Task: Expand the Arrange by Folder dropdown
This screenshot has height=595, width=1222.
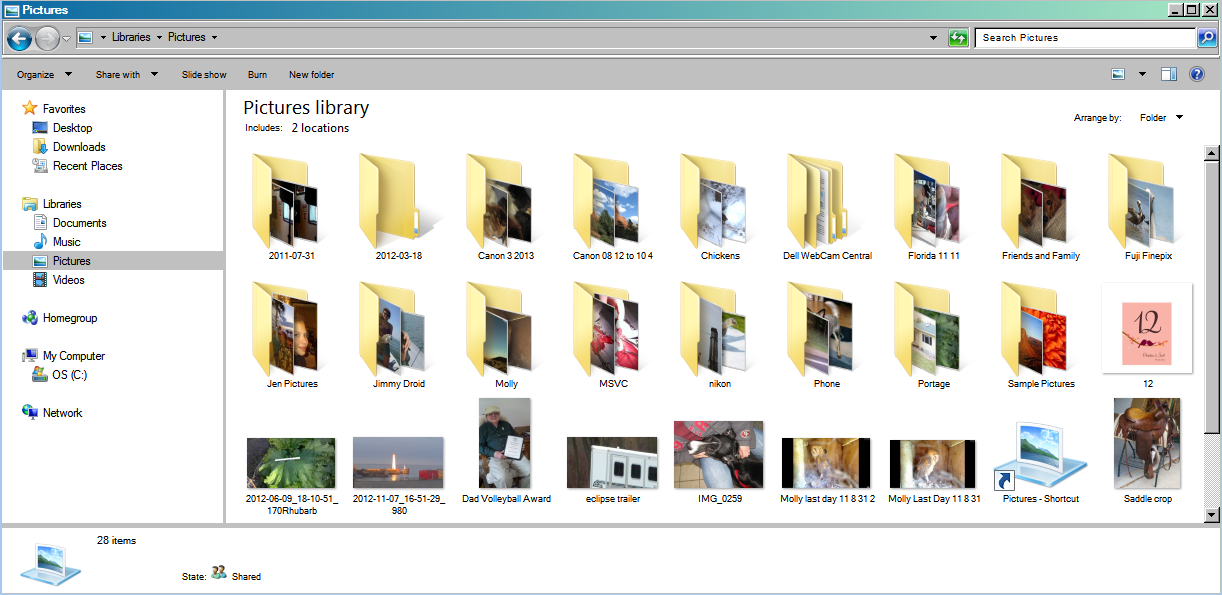Action: [1161, 118]
